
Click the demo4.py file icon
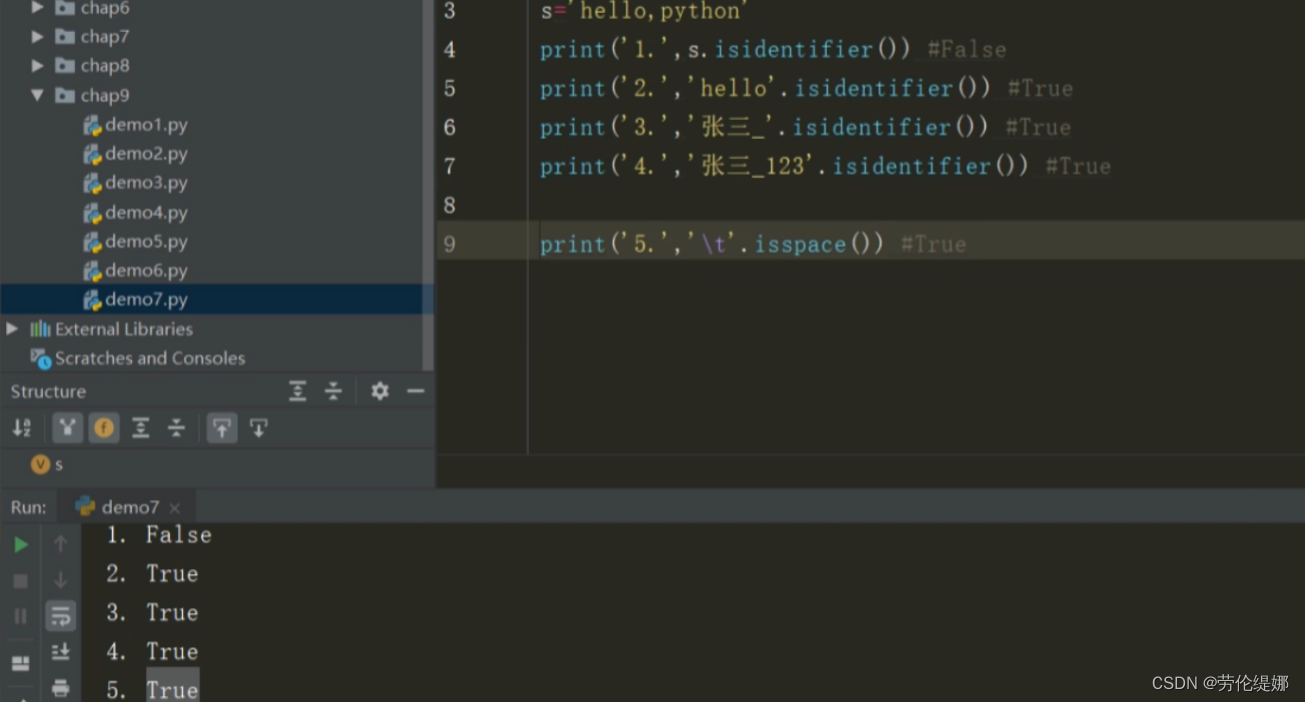[x=92, y=212]
